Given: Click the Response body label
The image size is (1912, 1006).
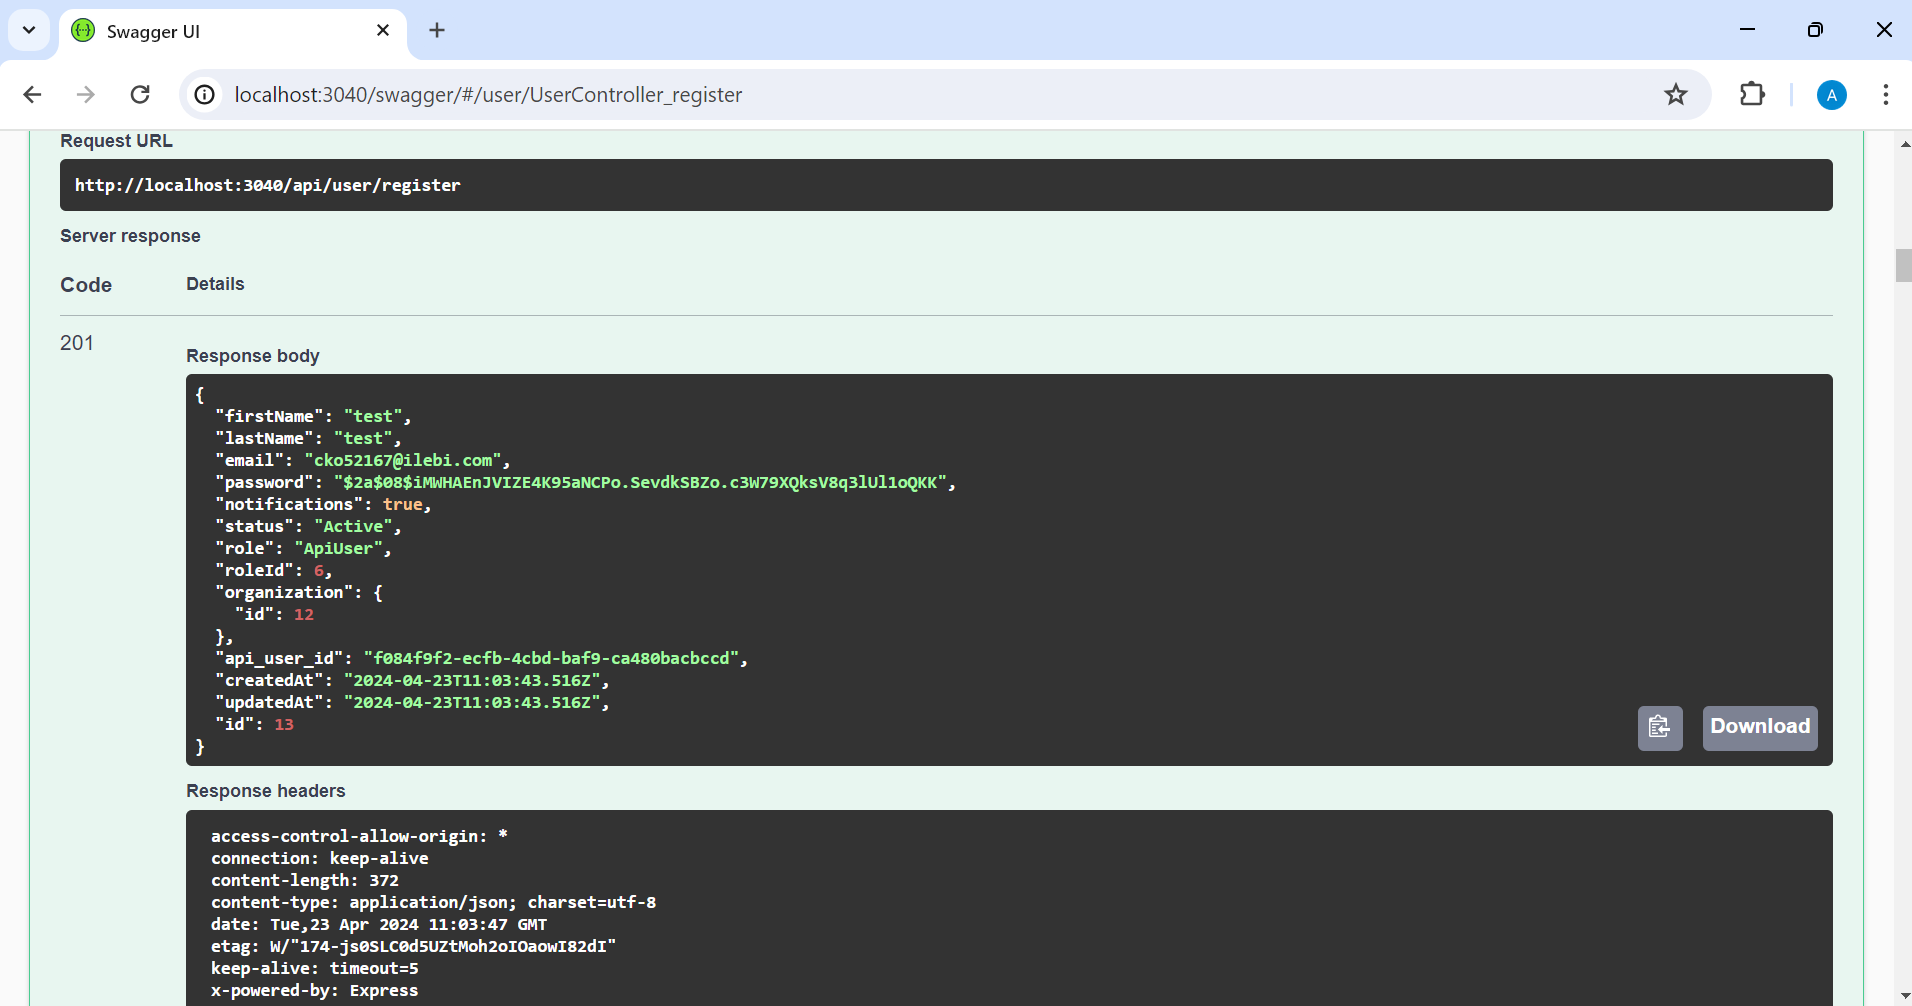Looking at the screenshot, I should pyautogui.click(x=253, y=356).
